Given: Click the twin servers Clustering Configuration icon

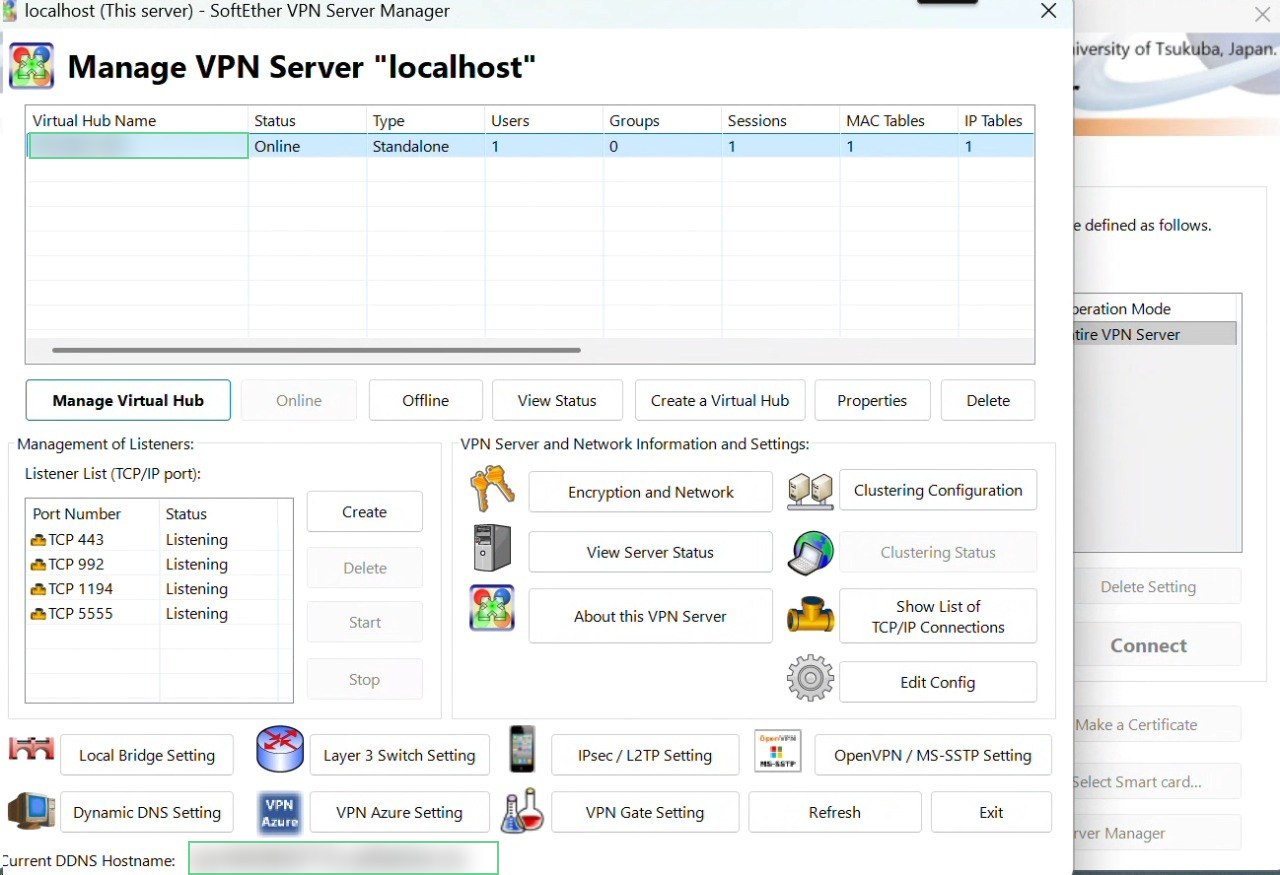Looking at the screenshot, I should 810,490.
